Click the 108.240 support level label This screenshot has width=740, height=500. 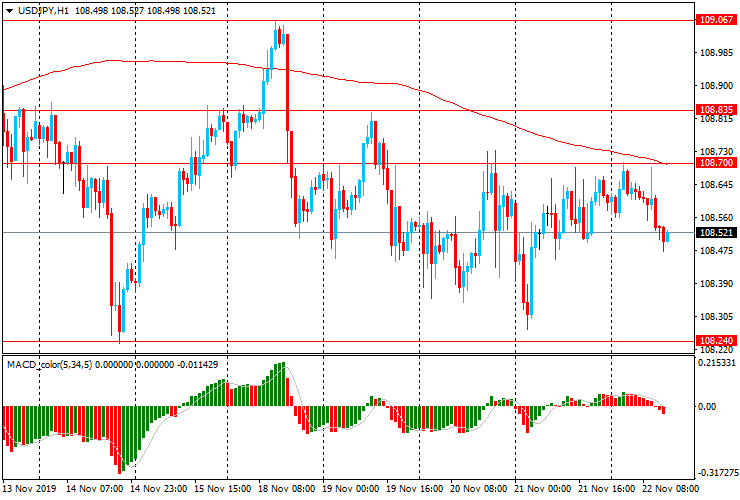pyautogui.click(x=716, y=340)
